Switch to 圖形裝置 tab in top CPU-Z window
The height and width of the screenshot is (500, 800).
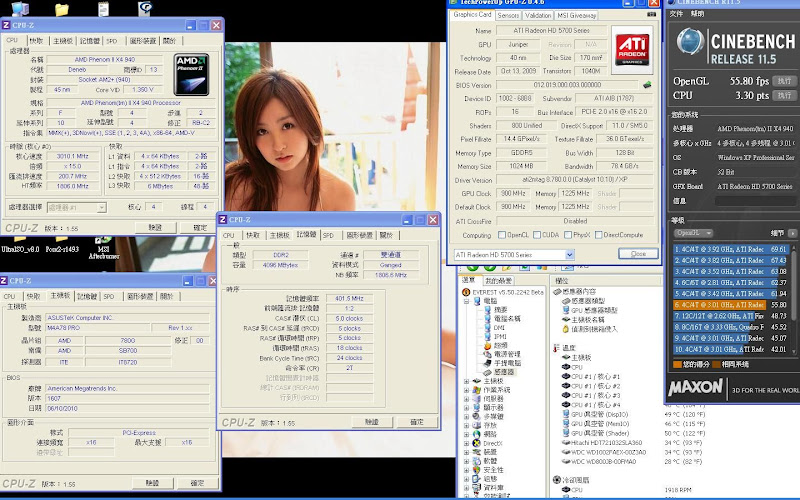(x=142, y=41)
